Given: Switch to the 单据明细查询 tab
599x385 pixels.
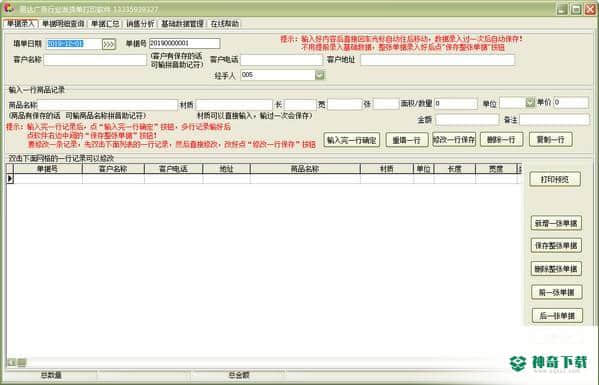Looking at the screenshot, I should [63, 24].
